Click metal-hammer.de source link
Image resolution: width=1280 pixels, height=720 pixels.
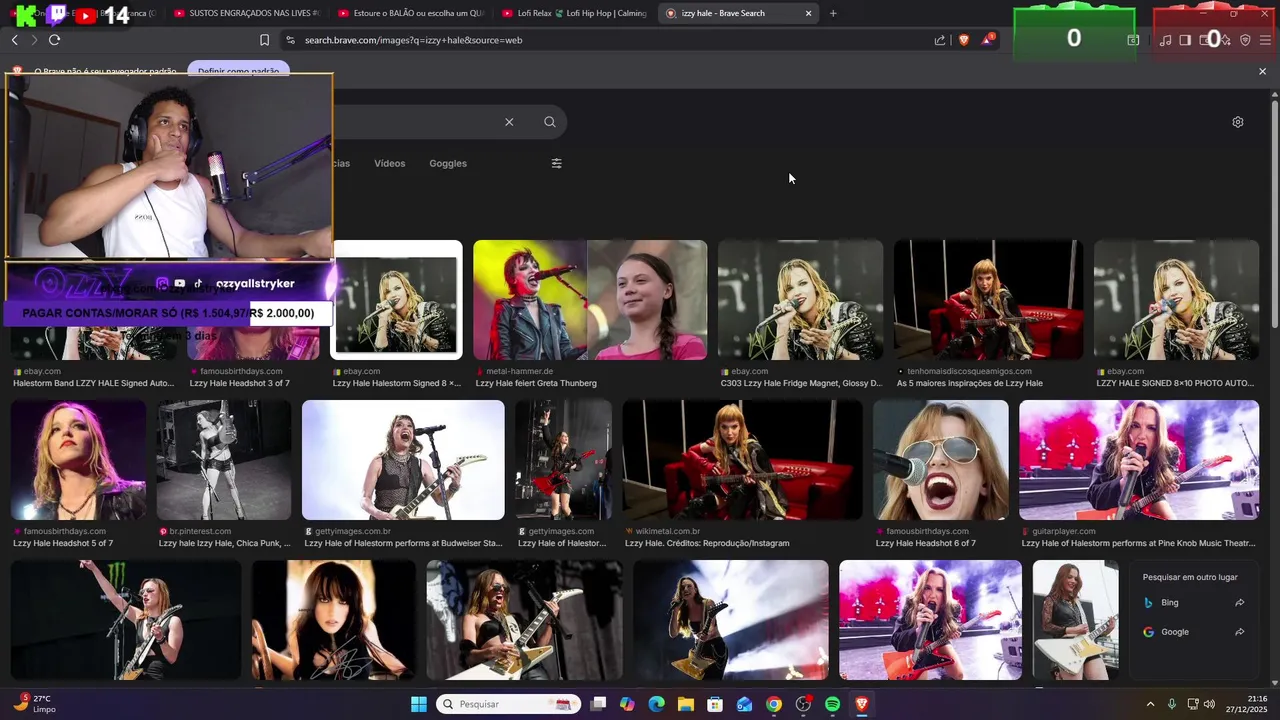519,371
